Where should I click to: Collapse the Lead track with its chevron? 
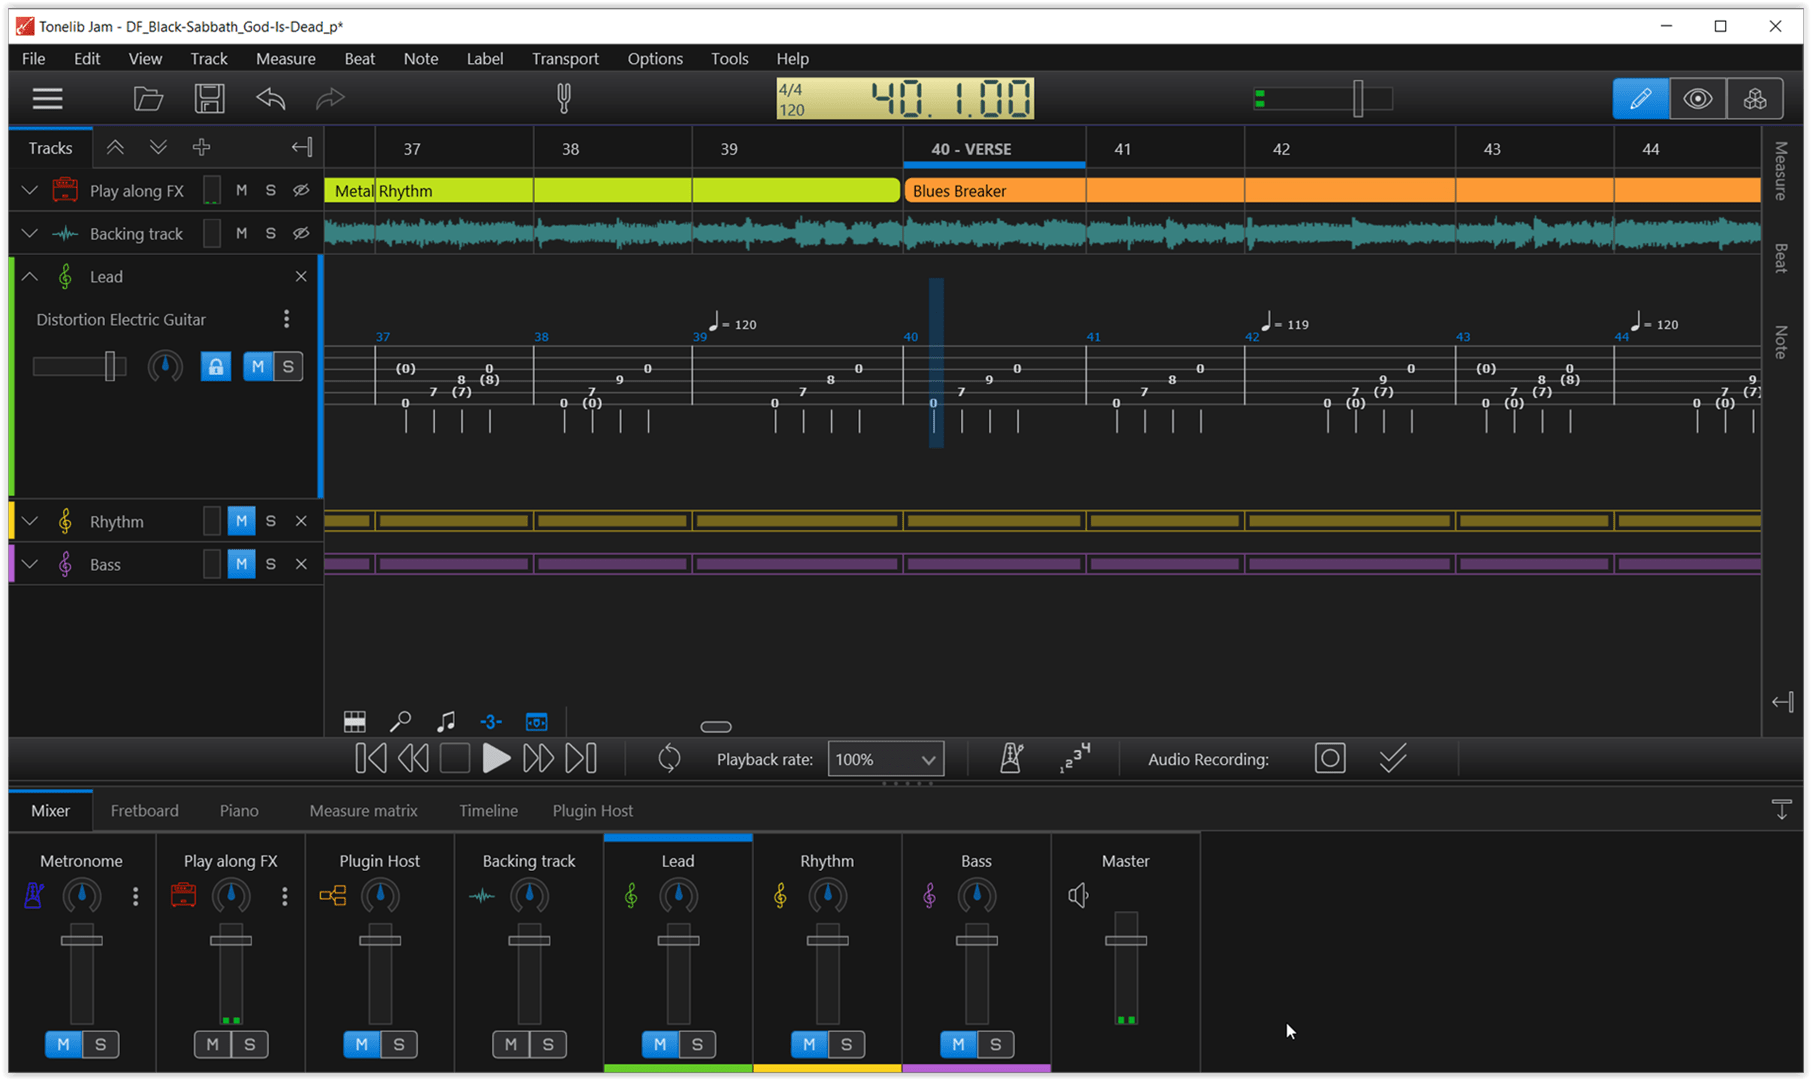coord(28,276)
